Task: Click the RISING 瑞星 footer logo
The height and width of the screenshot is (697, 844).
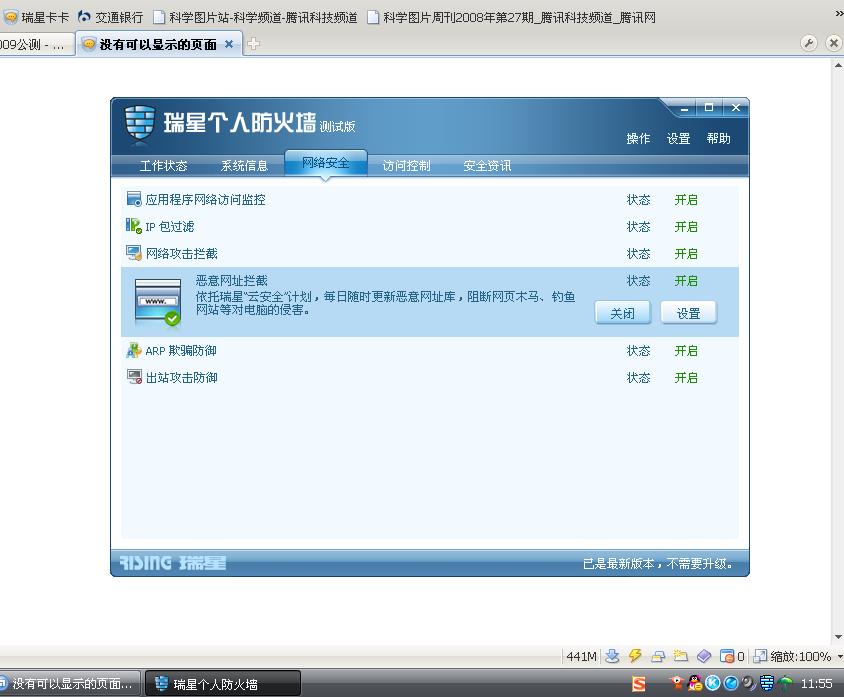Action: (172, 563)
